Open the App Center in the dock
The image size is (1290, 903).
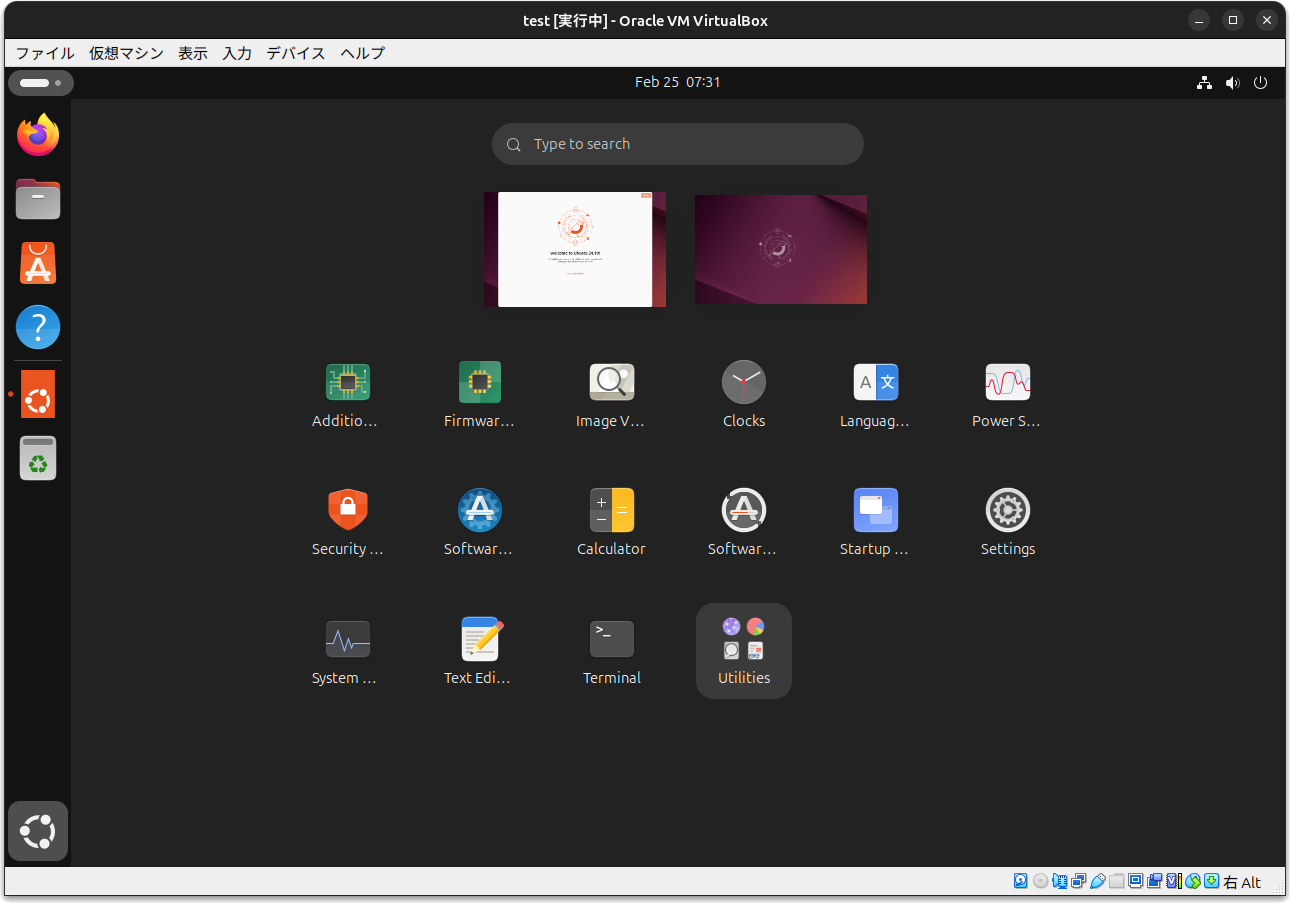tap(38, 263)
